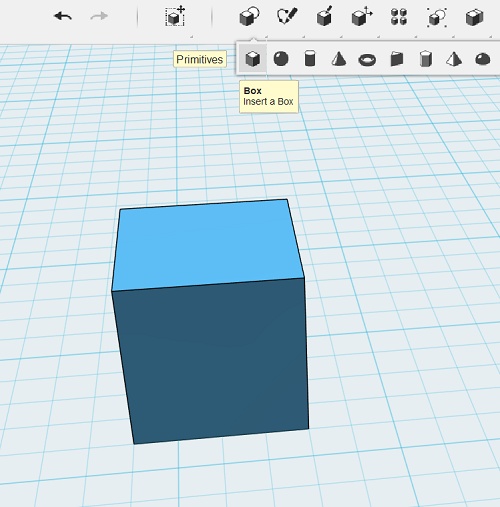500x507 pixels.
Task: Insert a Pyramid primitive
Action: coord(454,59)
